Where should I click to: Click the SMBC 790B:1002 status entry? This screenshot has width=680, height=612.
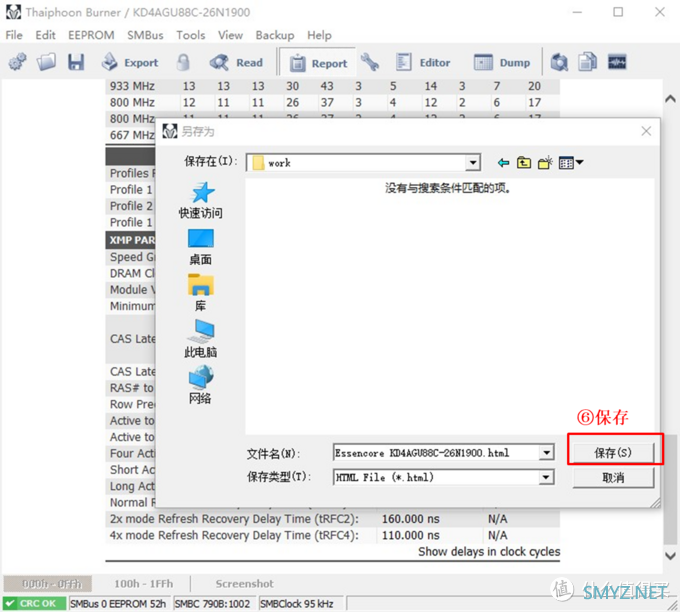(x=212, y=604)
